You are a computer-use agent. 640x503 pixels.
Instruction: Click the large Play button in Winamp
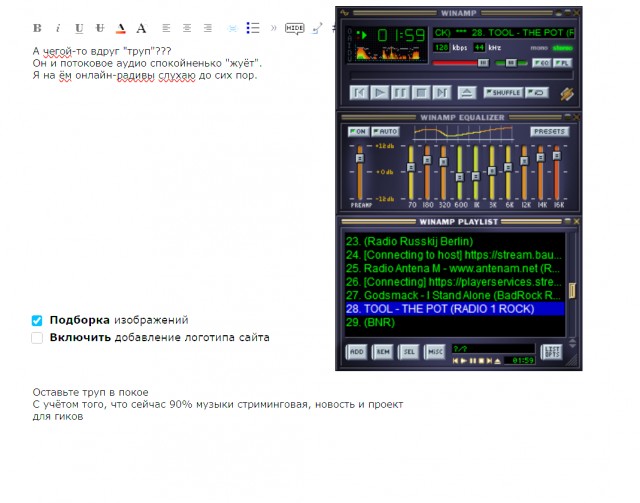pyautogui.click(x=380, y=93)
